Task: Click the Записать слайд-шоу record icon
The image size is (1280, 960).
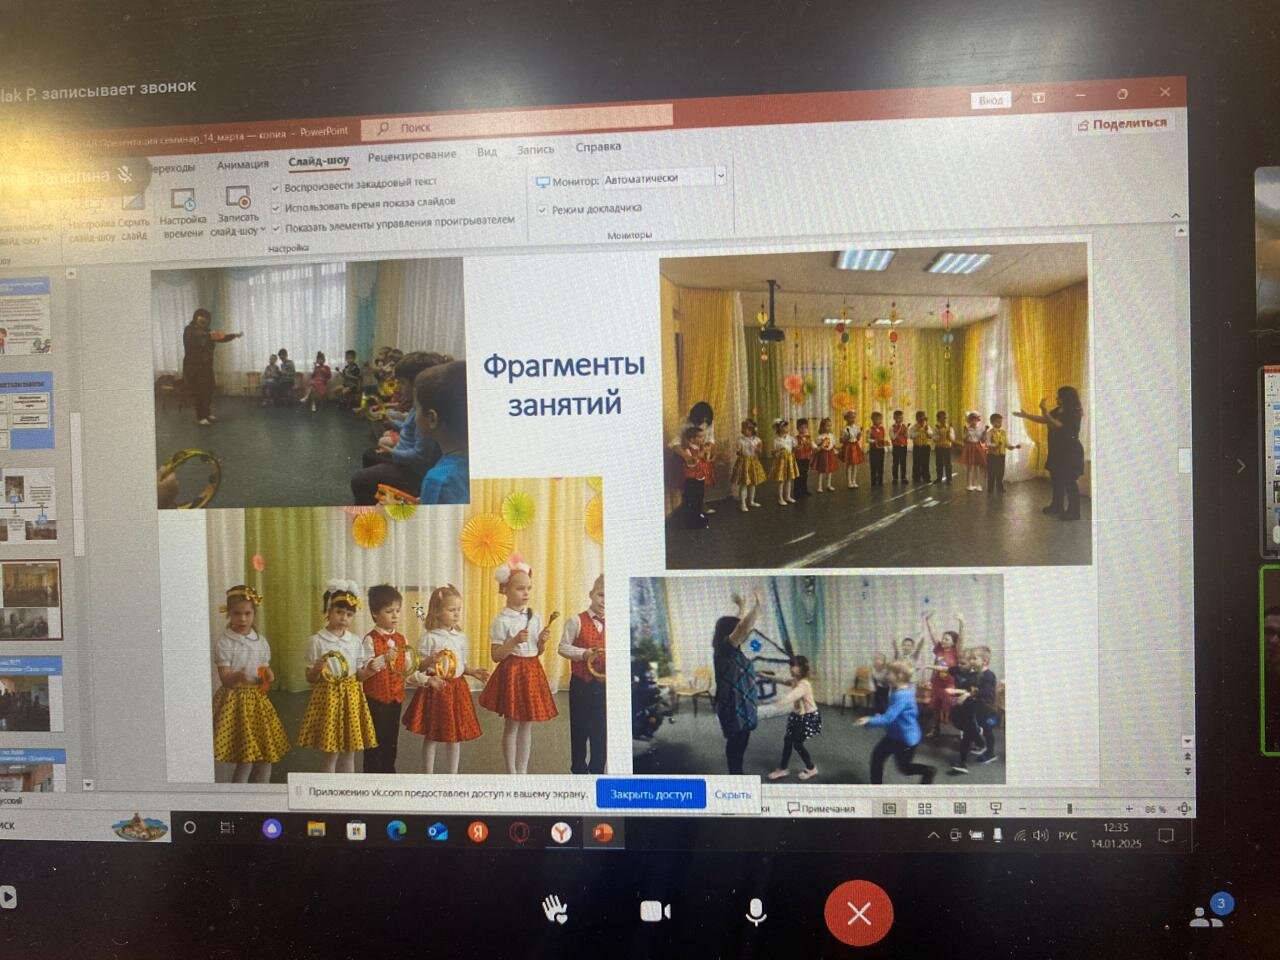Action: 238,199
